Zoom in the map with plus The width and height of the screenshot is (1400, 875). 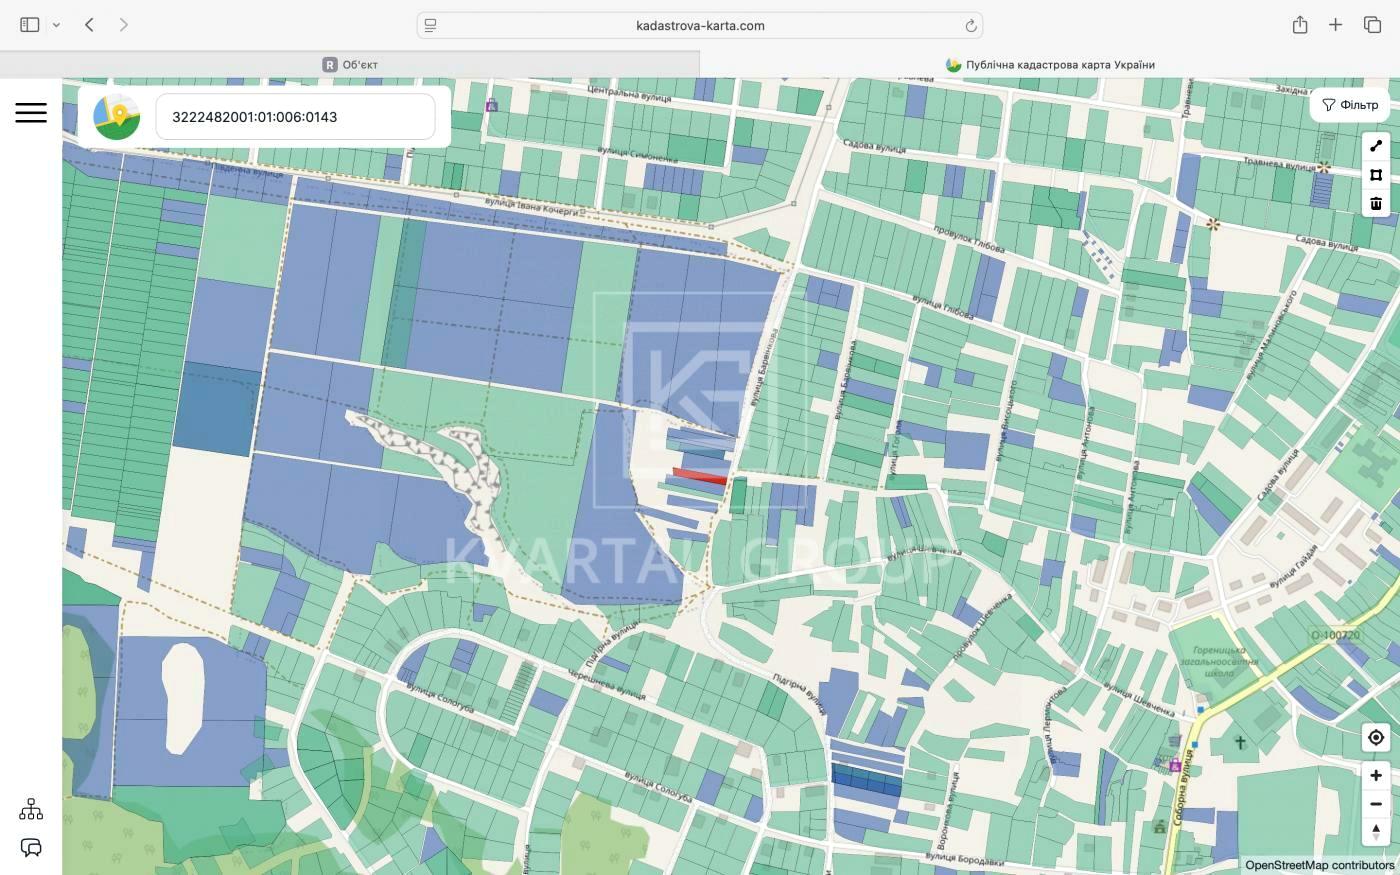[1376, 776]
